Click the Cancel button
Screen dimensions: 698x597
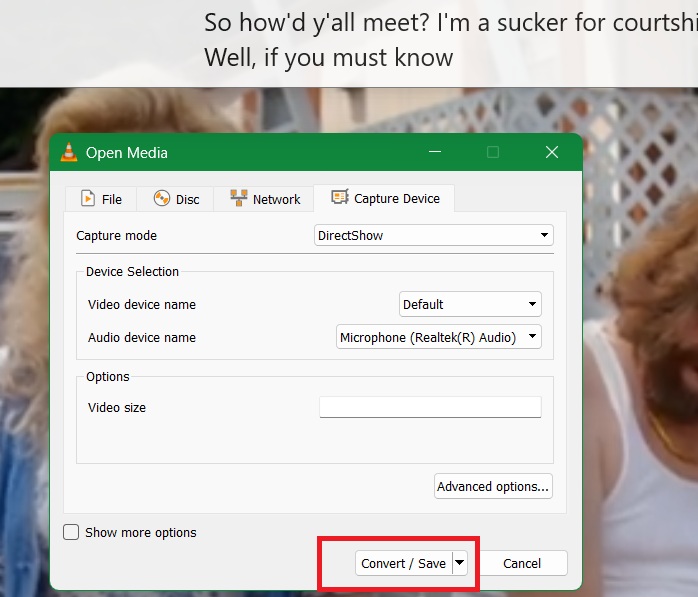click(522, 563)
